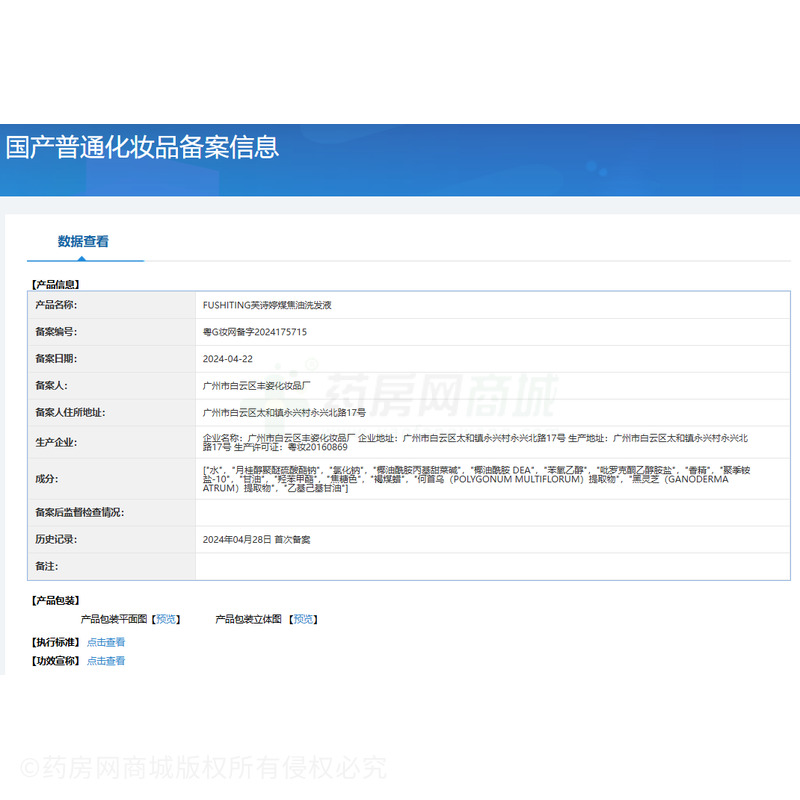Click the FUSHITING芙诗婷煤焦油洗发液 product name
This screenshot has width=800, height=800.
pos(266,305)
